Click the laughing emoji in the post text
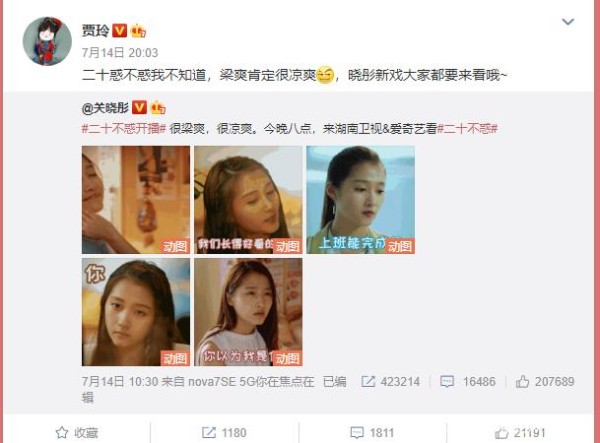This screenshot has width=600, height=443. click(x=325, y=75)
